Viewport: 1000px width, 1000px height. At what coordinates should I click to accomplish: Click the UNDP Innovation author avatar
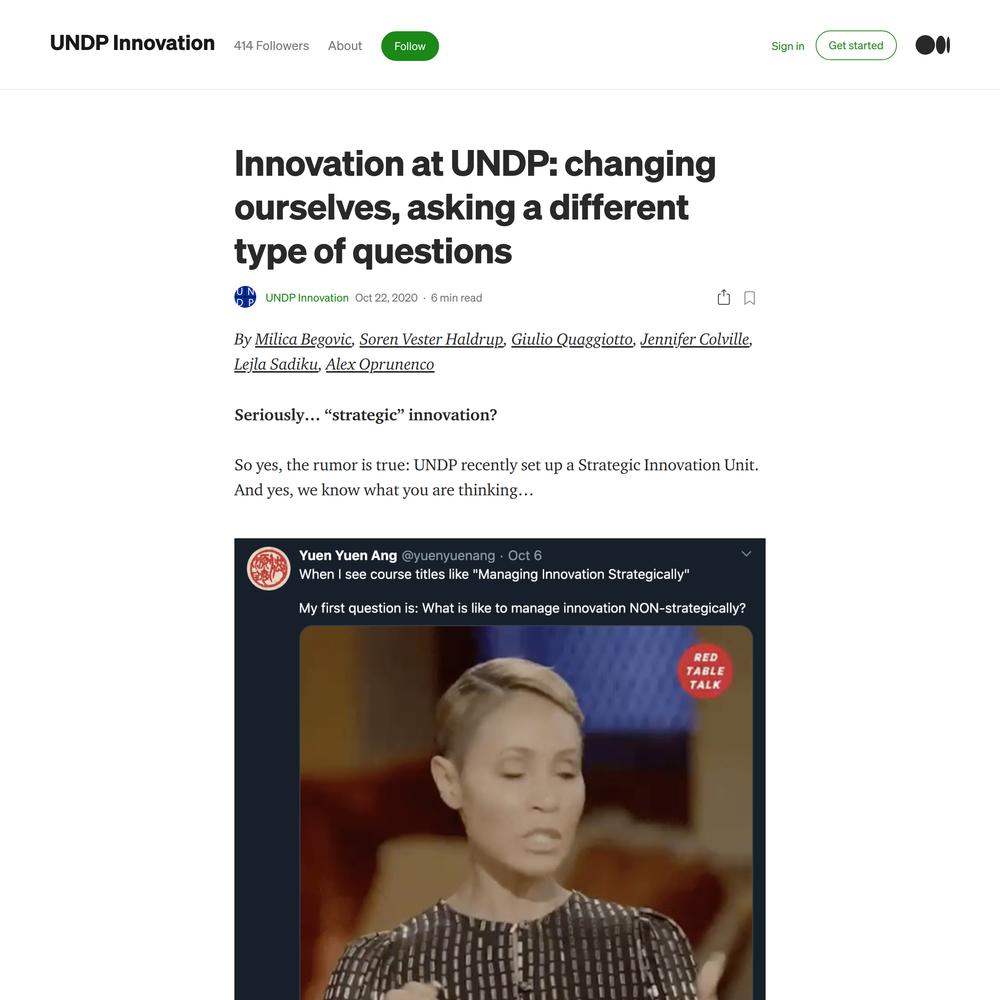pos(246,297)
